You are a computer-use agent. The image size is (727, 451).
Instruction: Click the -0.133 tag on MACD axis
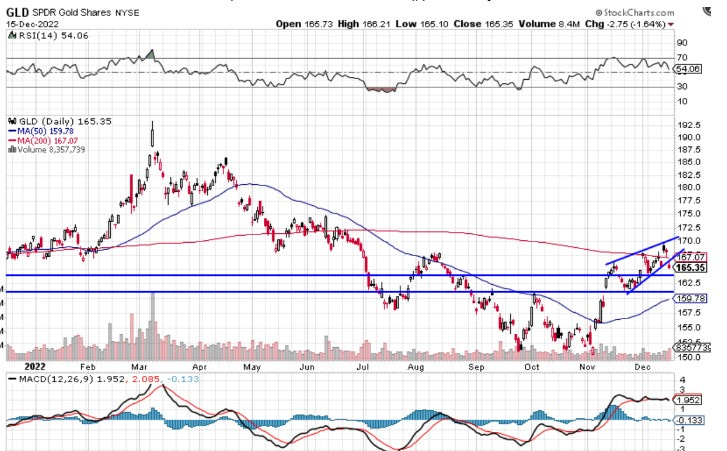coord(689,420)
